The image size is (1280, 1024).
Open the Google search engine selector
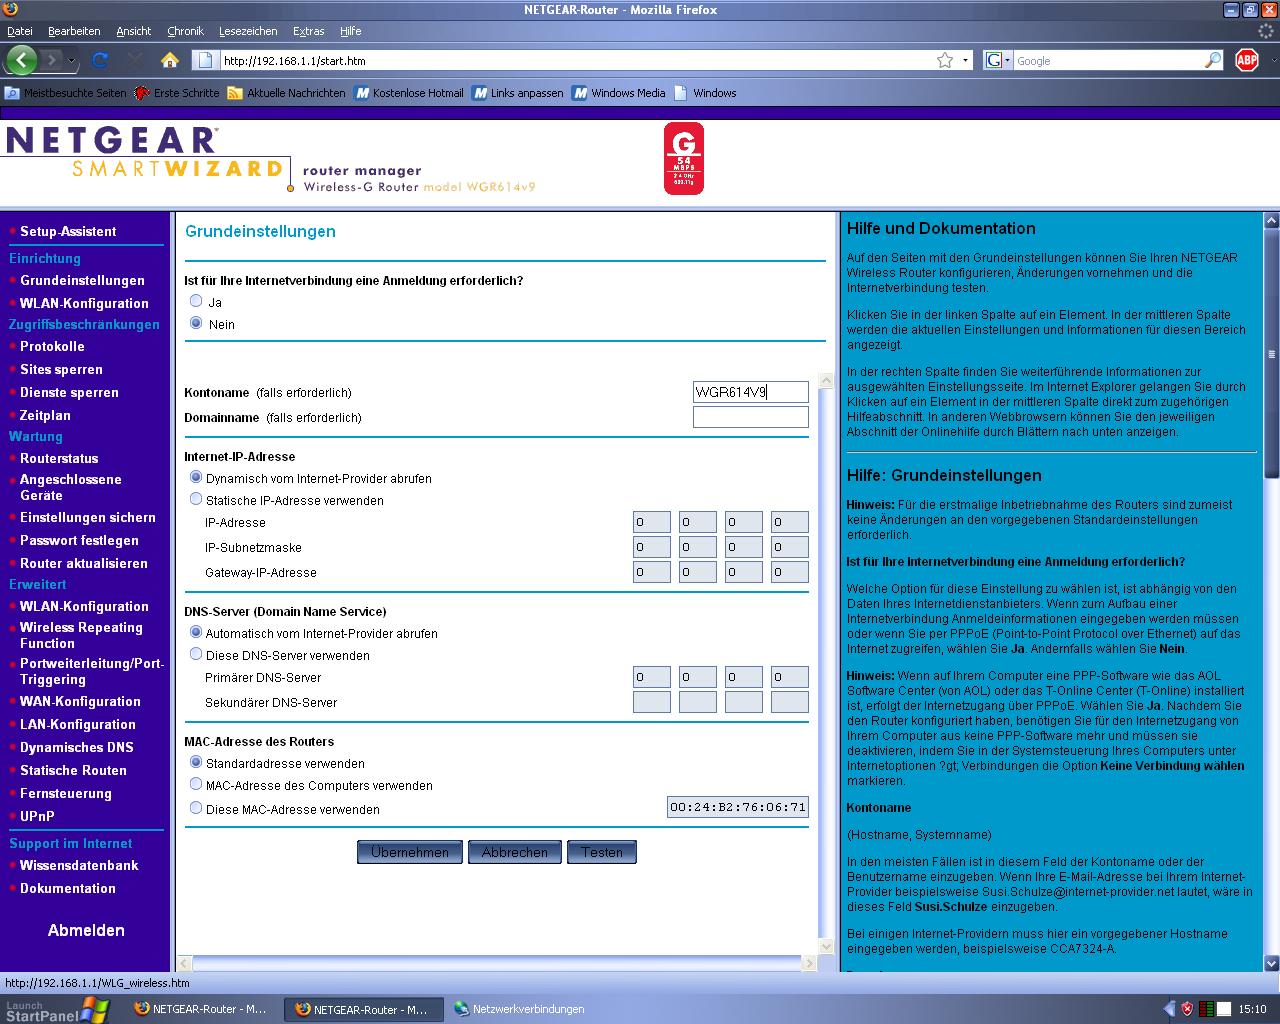998,60
